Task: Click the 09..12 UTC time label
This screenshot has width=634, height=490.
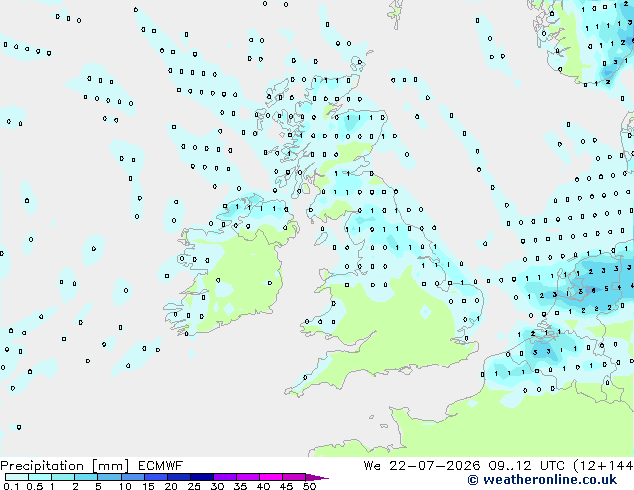Action: point(526,466)
